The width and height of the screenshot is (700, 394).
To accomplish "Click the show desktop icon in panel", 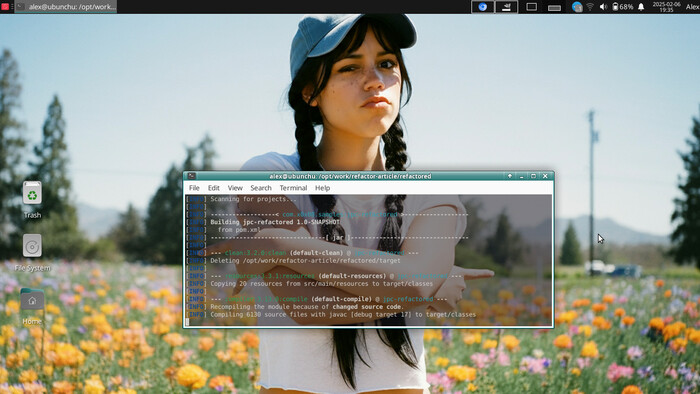I will tap(507, 7).
